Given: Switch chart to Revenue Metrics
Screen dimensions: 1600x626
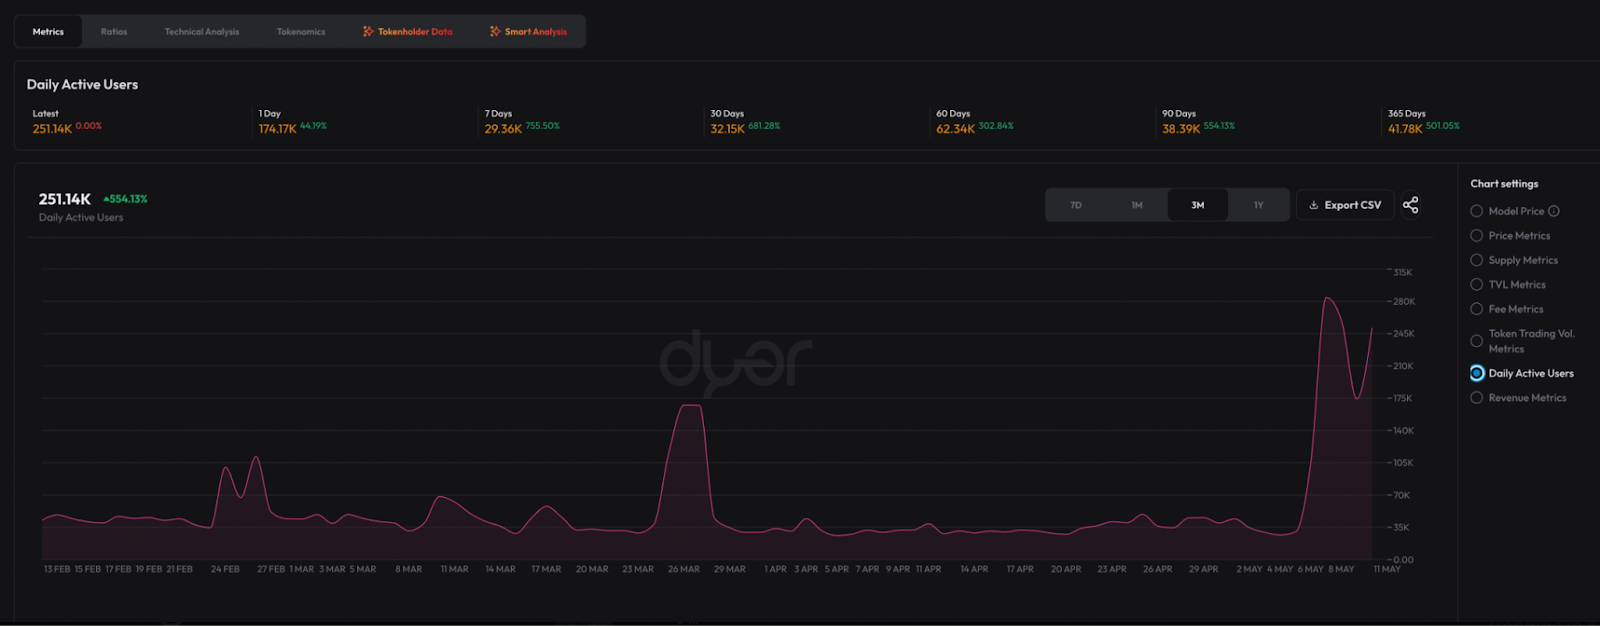Looking at the screenshot, I should (1476, 398).
